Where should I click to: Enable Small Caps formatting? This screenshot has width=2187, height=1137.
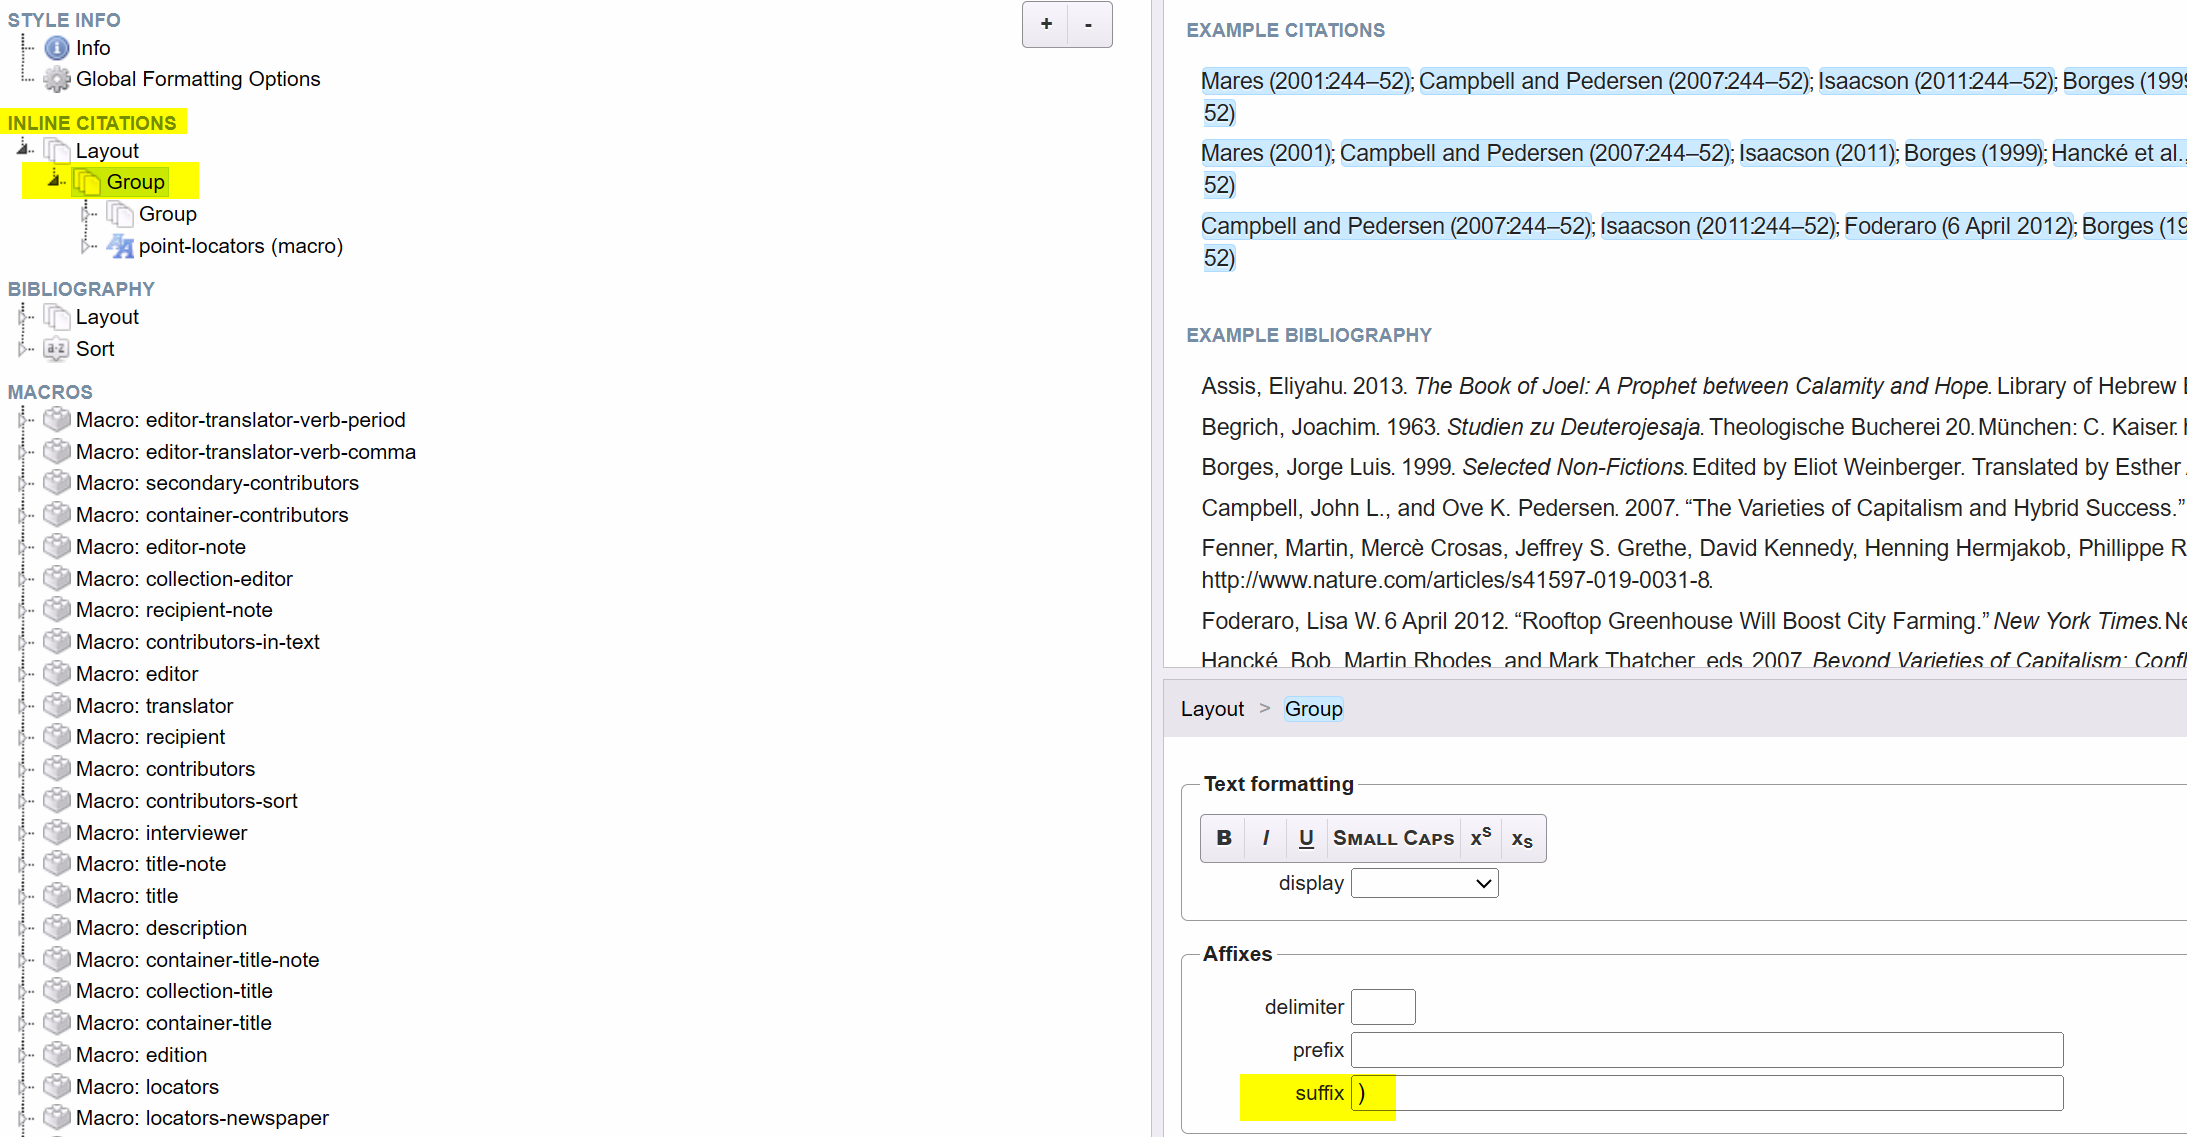[x=1393, y=838]
